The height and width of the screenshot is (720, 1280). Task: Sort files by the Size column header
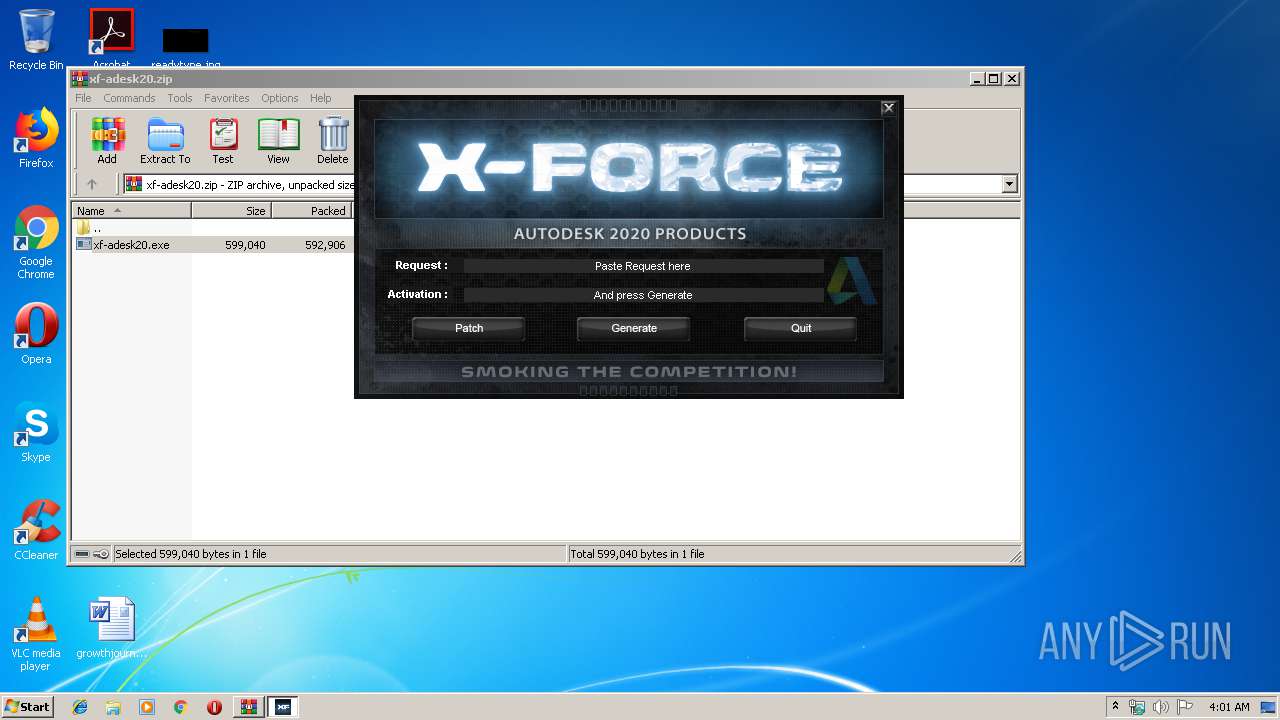231,210
